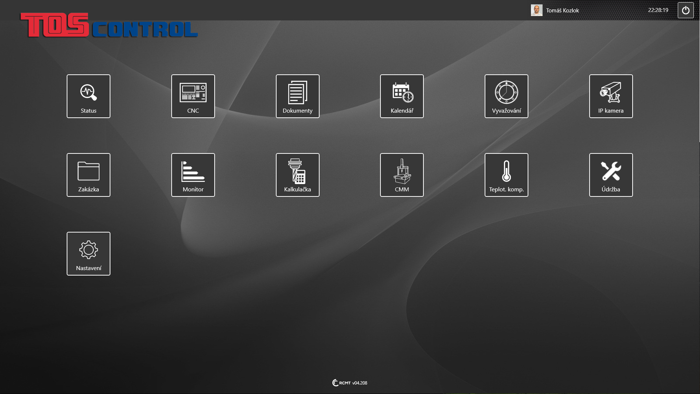Click the vertical scrollbar on right edge
The height and width of the screenshot is (394, 700).
click(x=698, y=71)
